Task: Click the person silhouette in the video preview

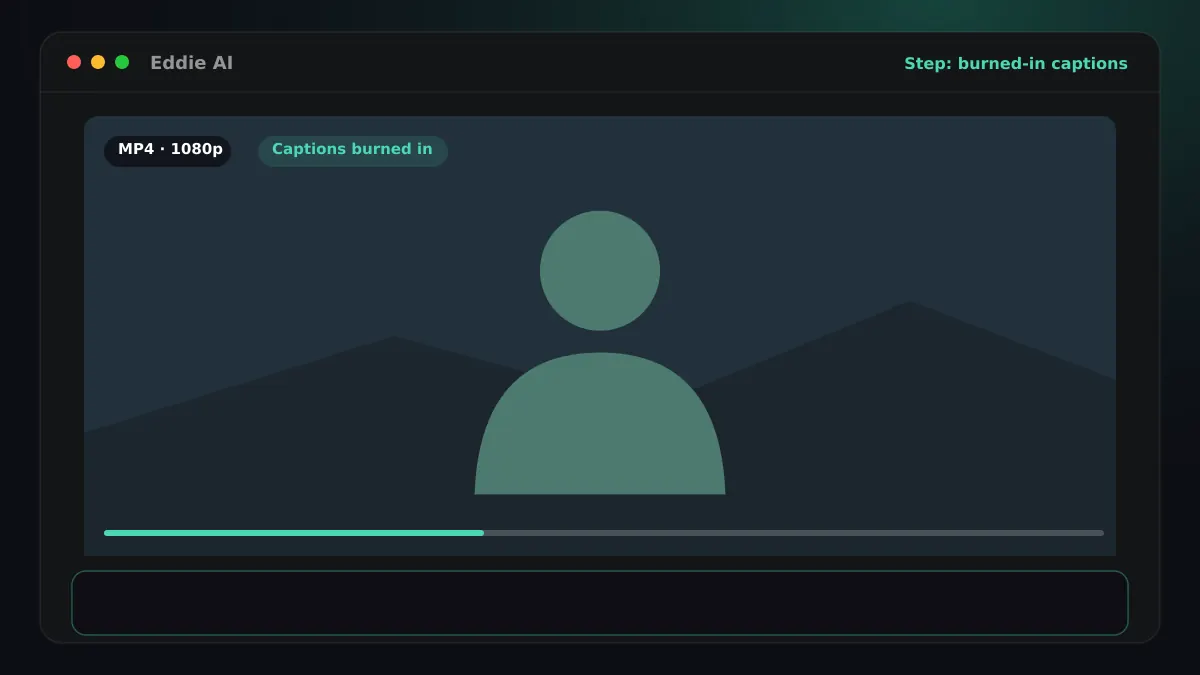Action: coord(600,352)
